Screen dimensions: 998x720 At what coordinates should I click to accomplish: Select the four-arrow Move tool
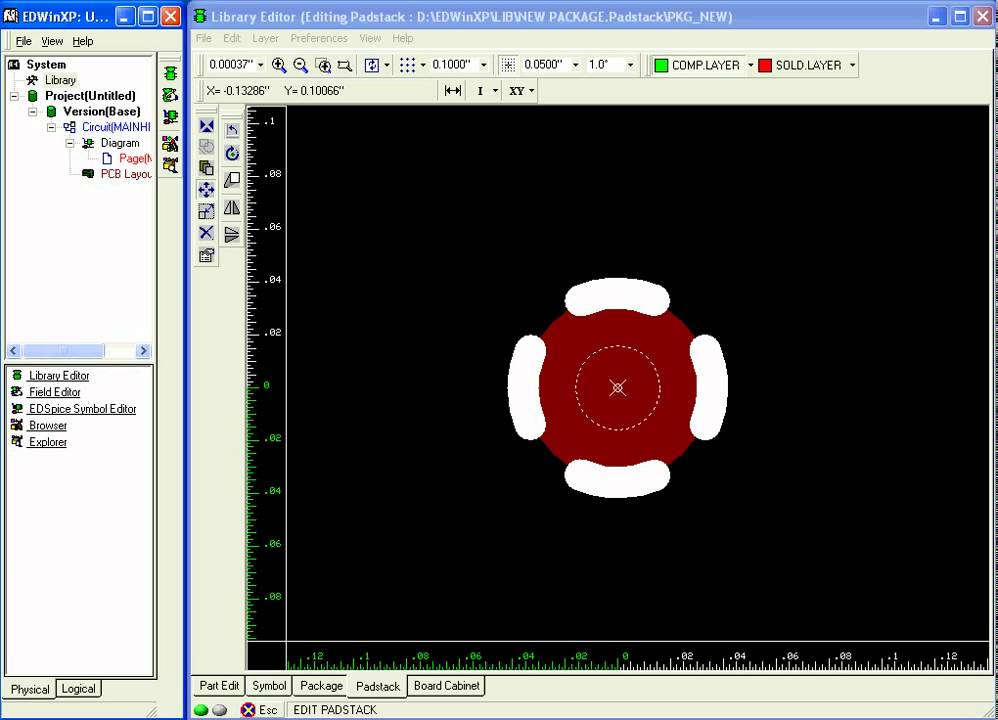click(x=206, y=190)
